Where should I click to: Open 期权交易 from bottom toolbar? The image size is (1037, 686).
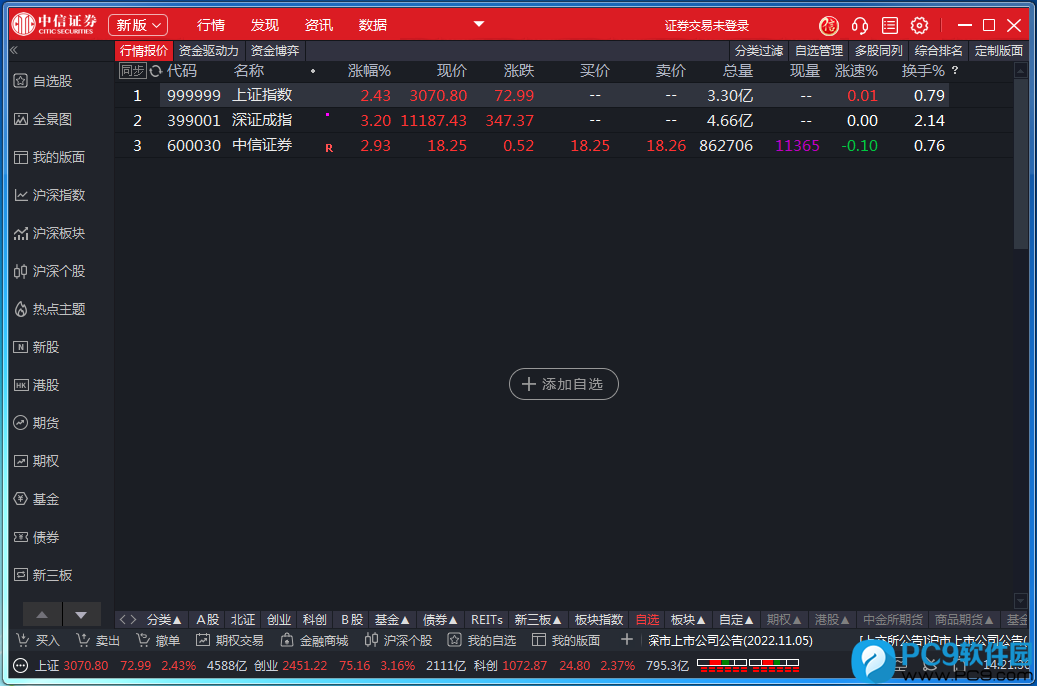(x=229, y=640)
